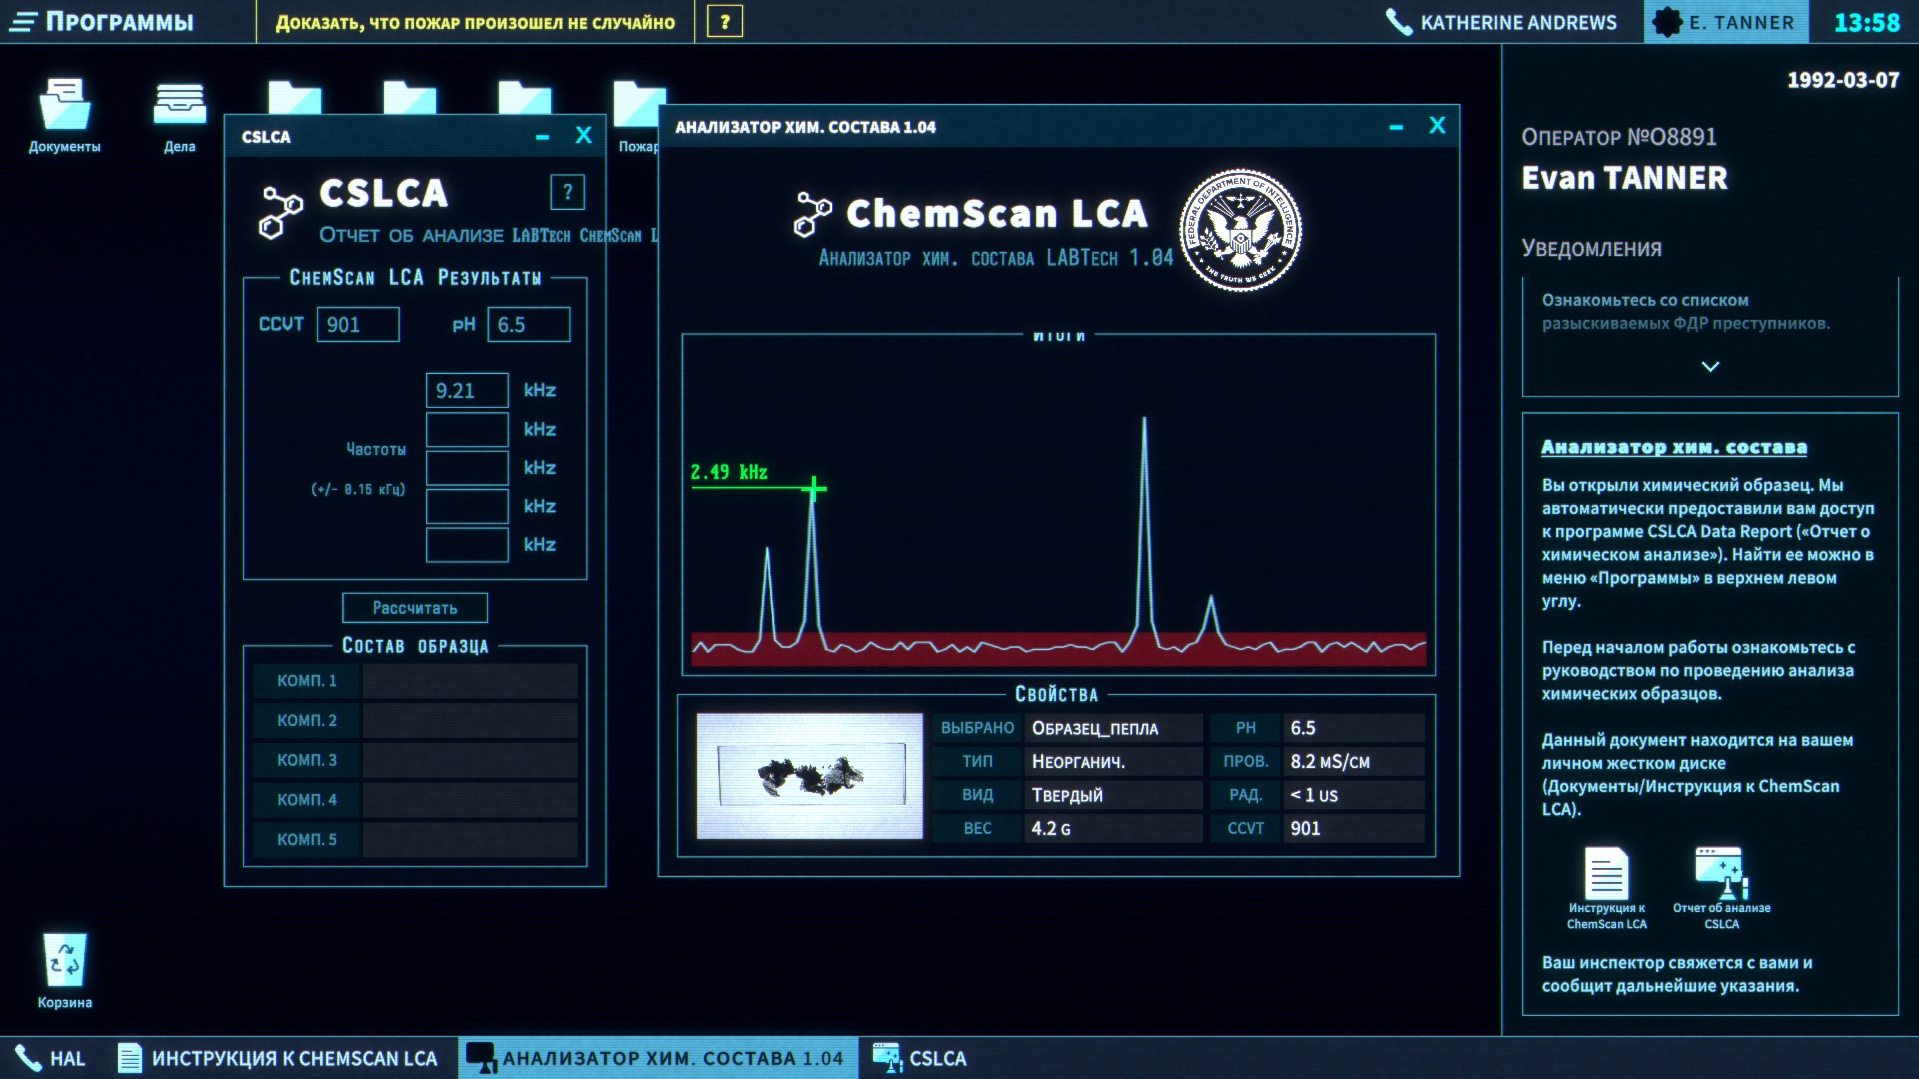Select the Комп. 1 result row

pos(415,681)
